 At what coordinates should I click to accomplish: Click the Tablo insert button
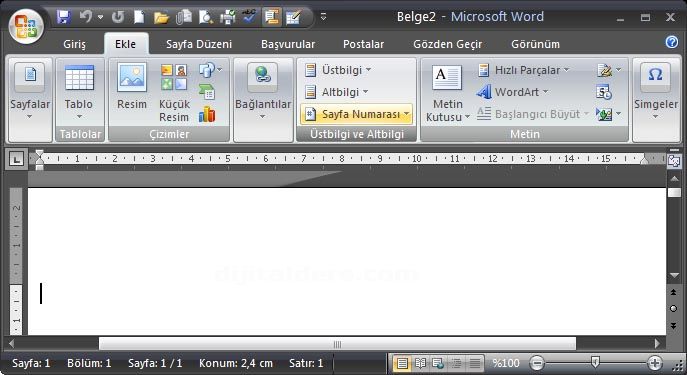click(x=79, y=91)
